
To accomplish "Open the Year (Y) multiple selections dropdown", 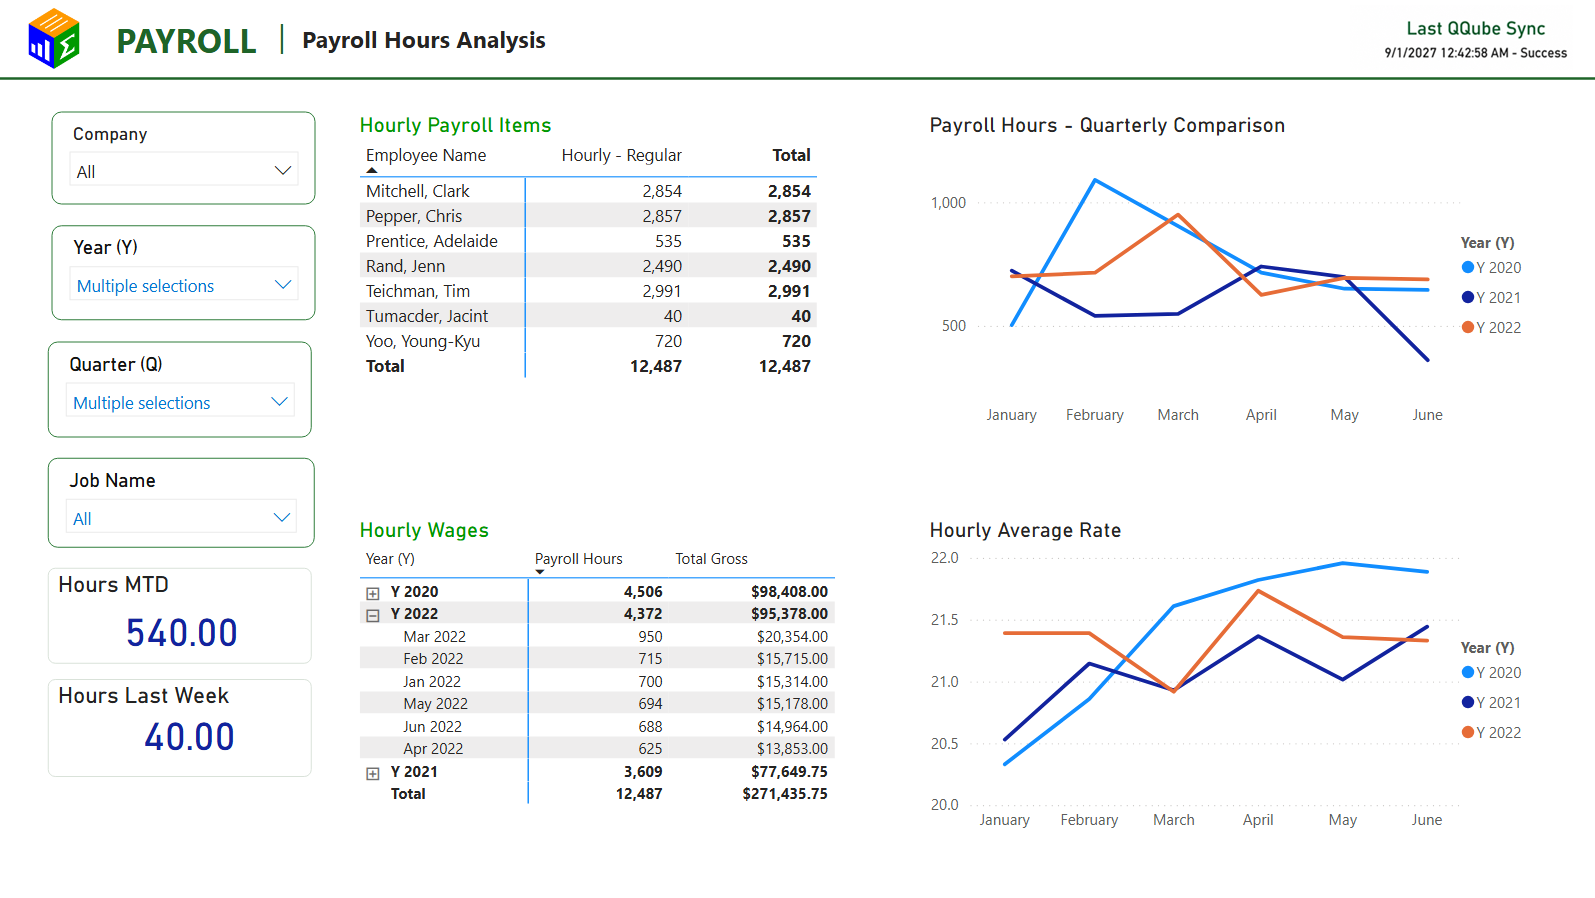I will tap(183, 286).
